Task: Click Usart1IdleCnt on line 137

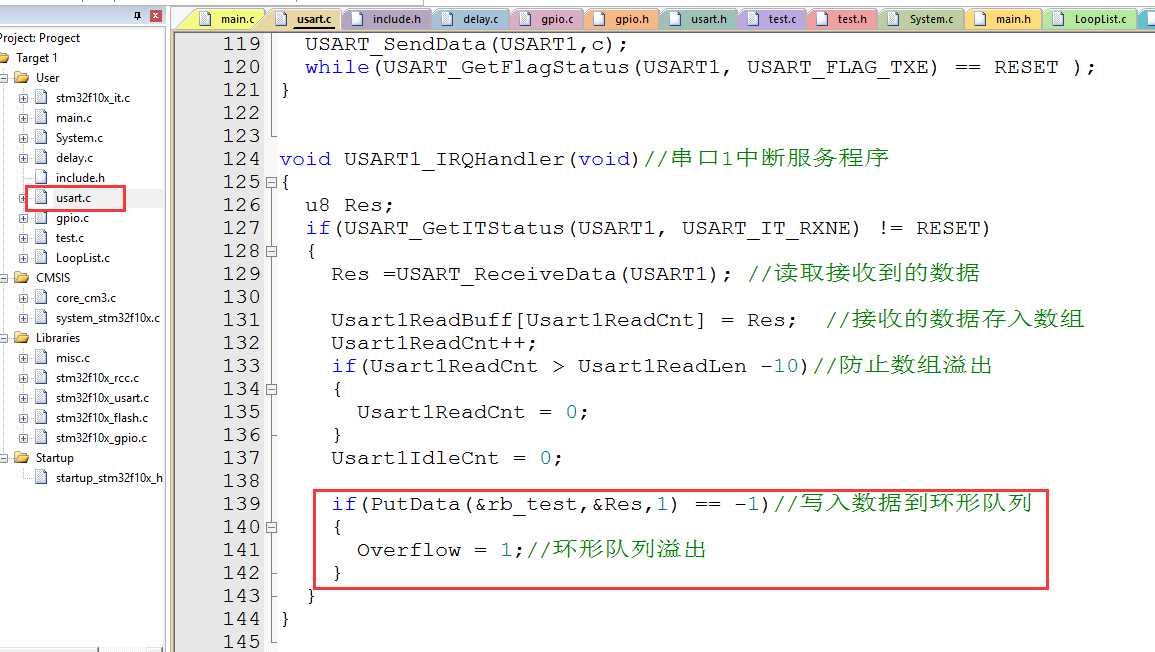Action: tap(415, 458)
